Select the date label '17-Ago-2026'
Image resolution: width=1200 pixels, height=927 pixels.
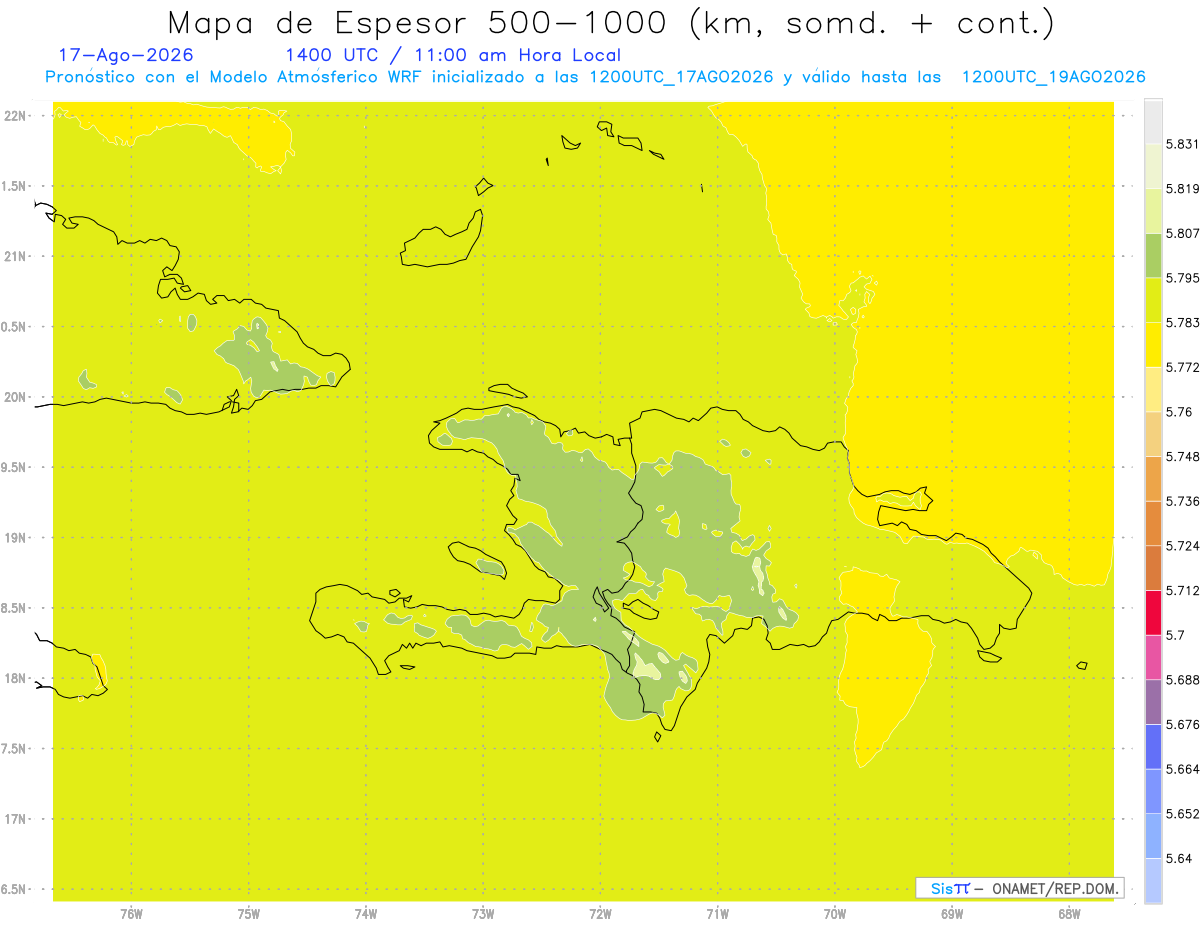[x=126, y=55]
